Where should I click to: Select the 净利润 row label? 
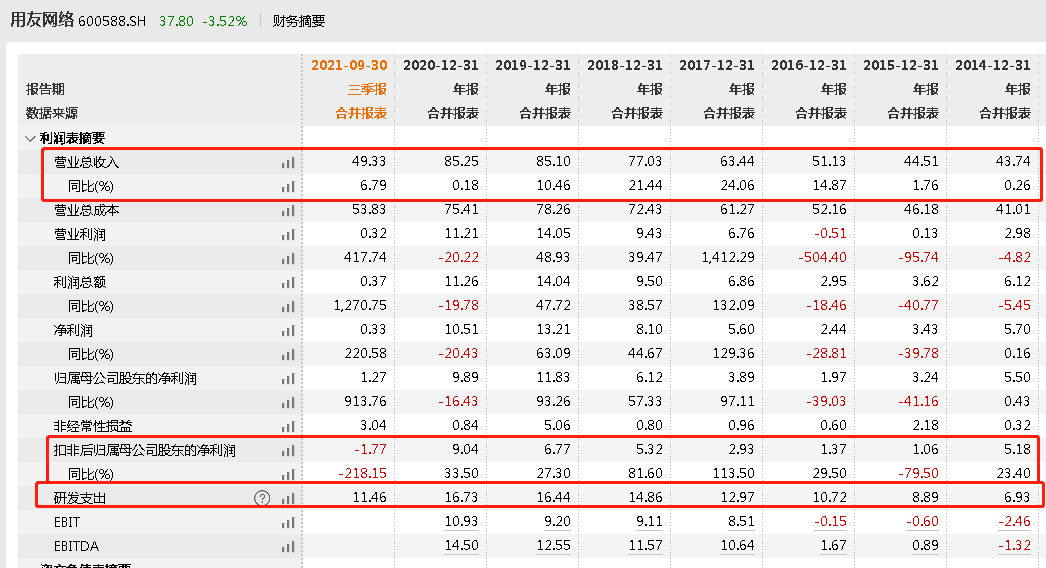(x=73, y=330)
